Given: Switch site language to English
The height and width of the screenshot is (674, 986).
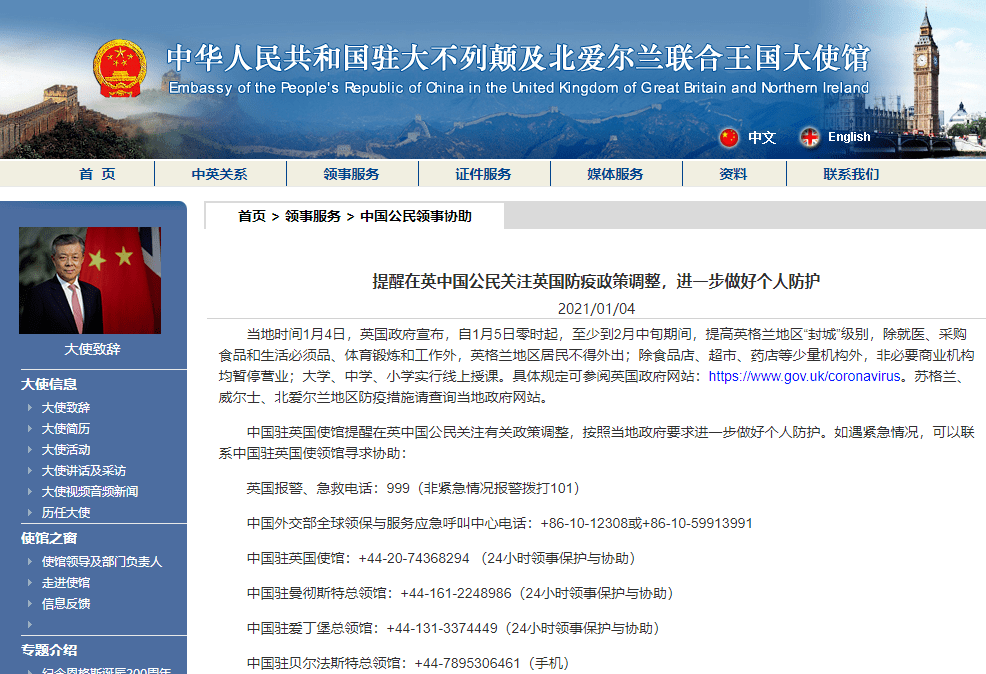Looking at the screenshot, I should (x=849, y=137).
